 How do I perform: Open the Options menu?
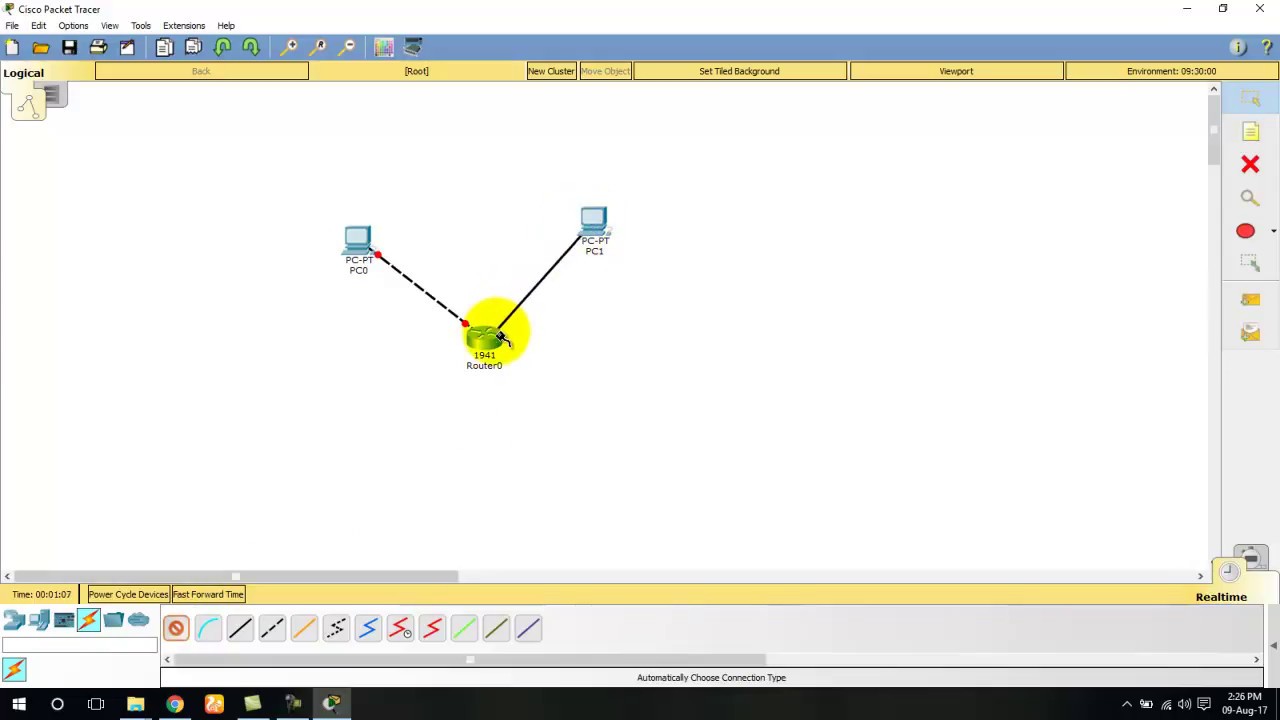[x=73, y=26]
